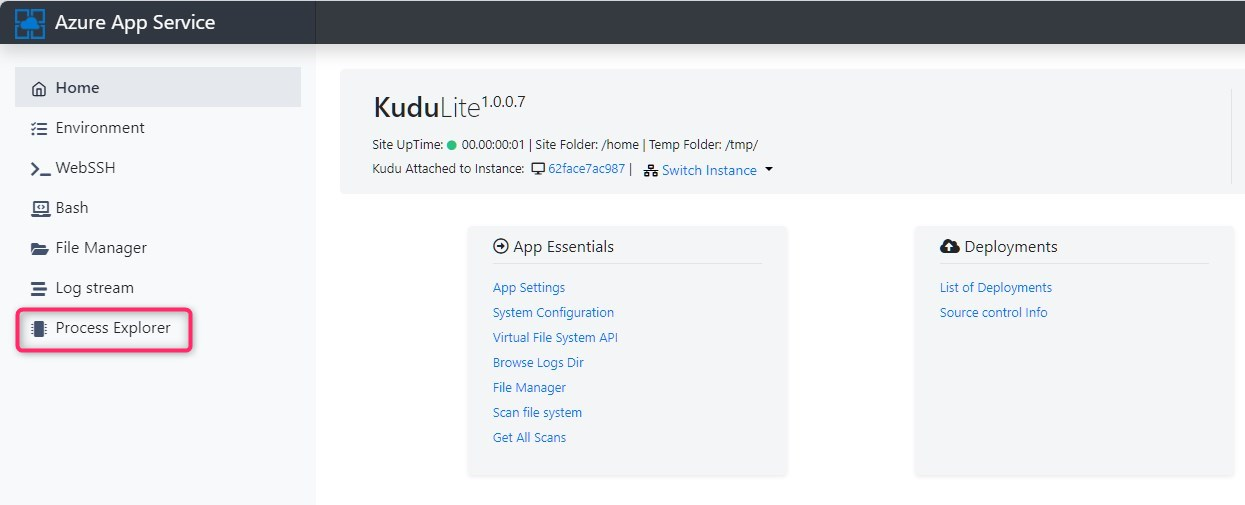Image resolution: width=1245 pixels, height=505 pixels.
Task: Click the Process Explorer chip icon
Action: click(x=39, y=328)
